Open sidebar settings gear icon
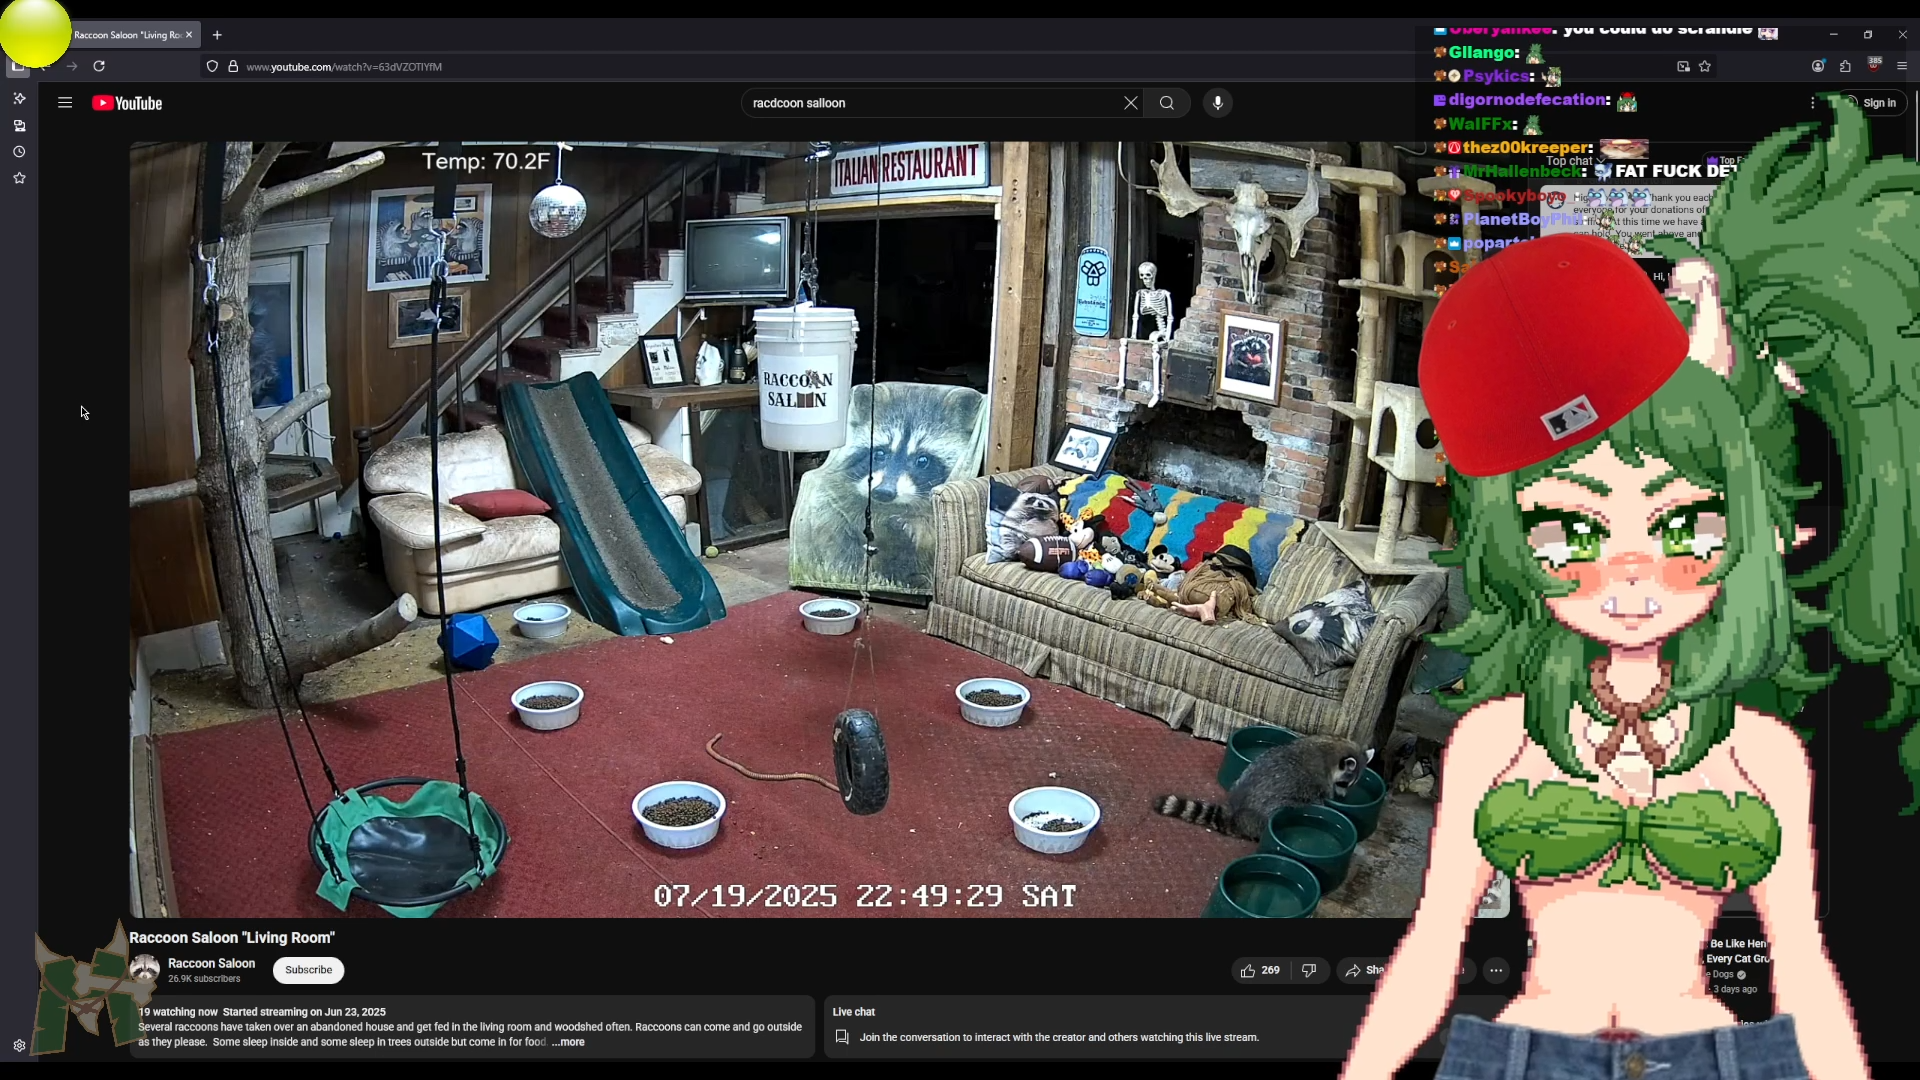 (x=19, y=1046)
